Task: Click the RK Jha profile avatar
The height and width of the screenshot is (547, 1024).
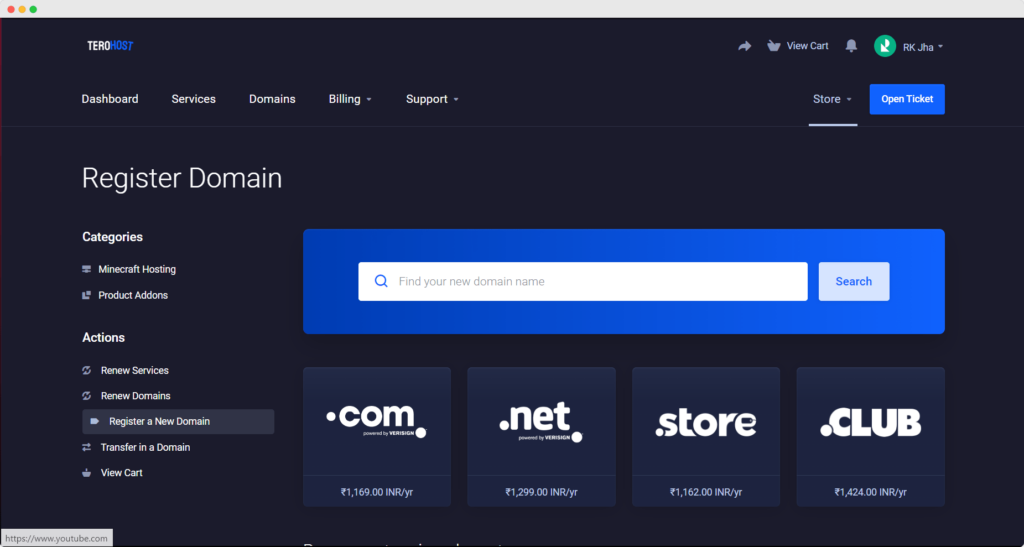Action: pyautogui.click(x=884, y=46)
